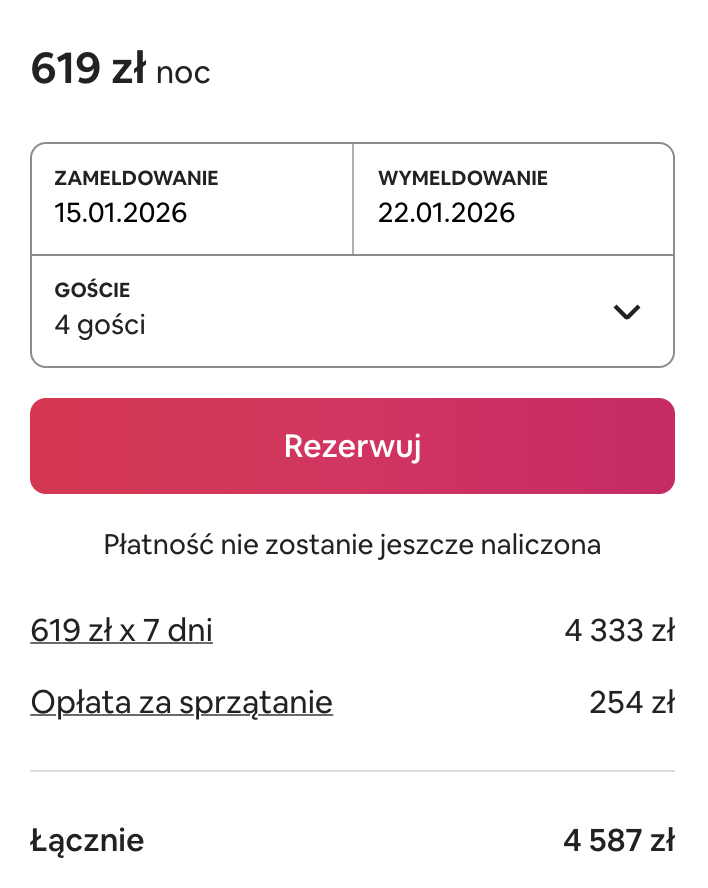708x888 pixels.
Task: Select the WYMELDOWANIE label text
Action: (x=463, y=178)
